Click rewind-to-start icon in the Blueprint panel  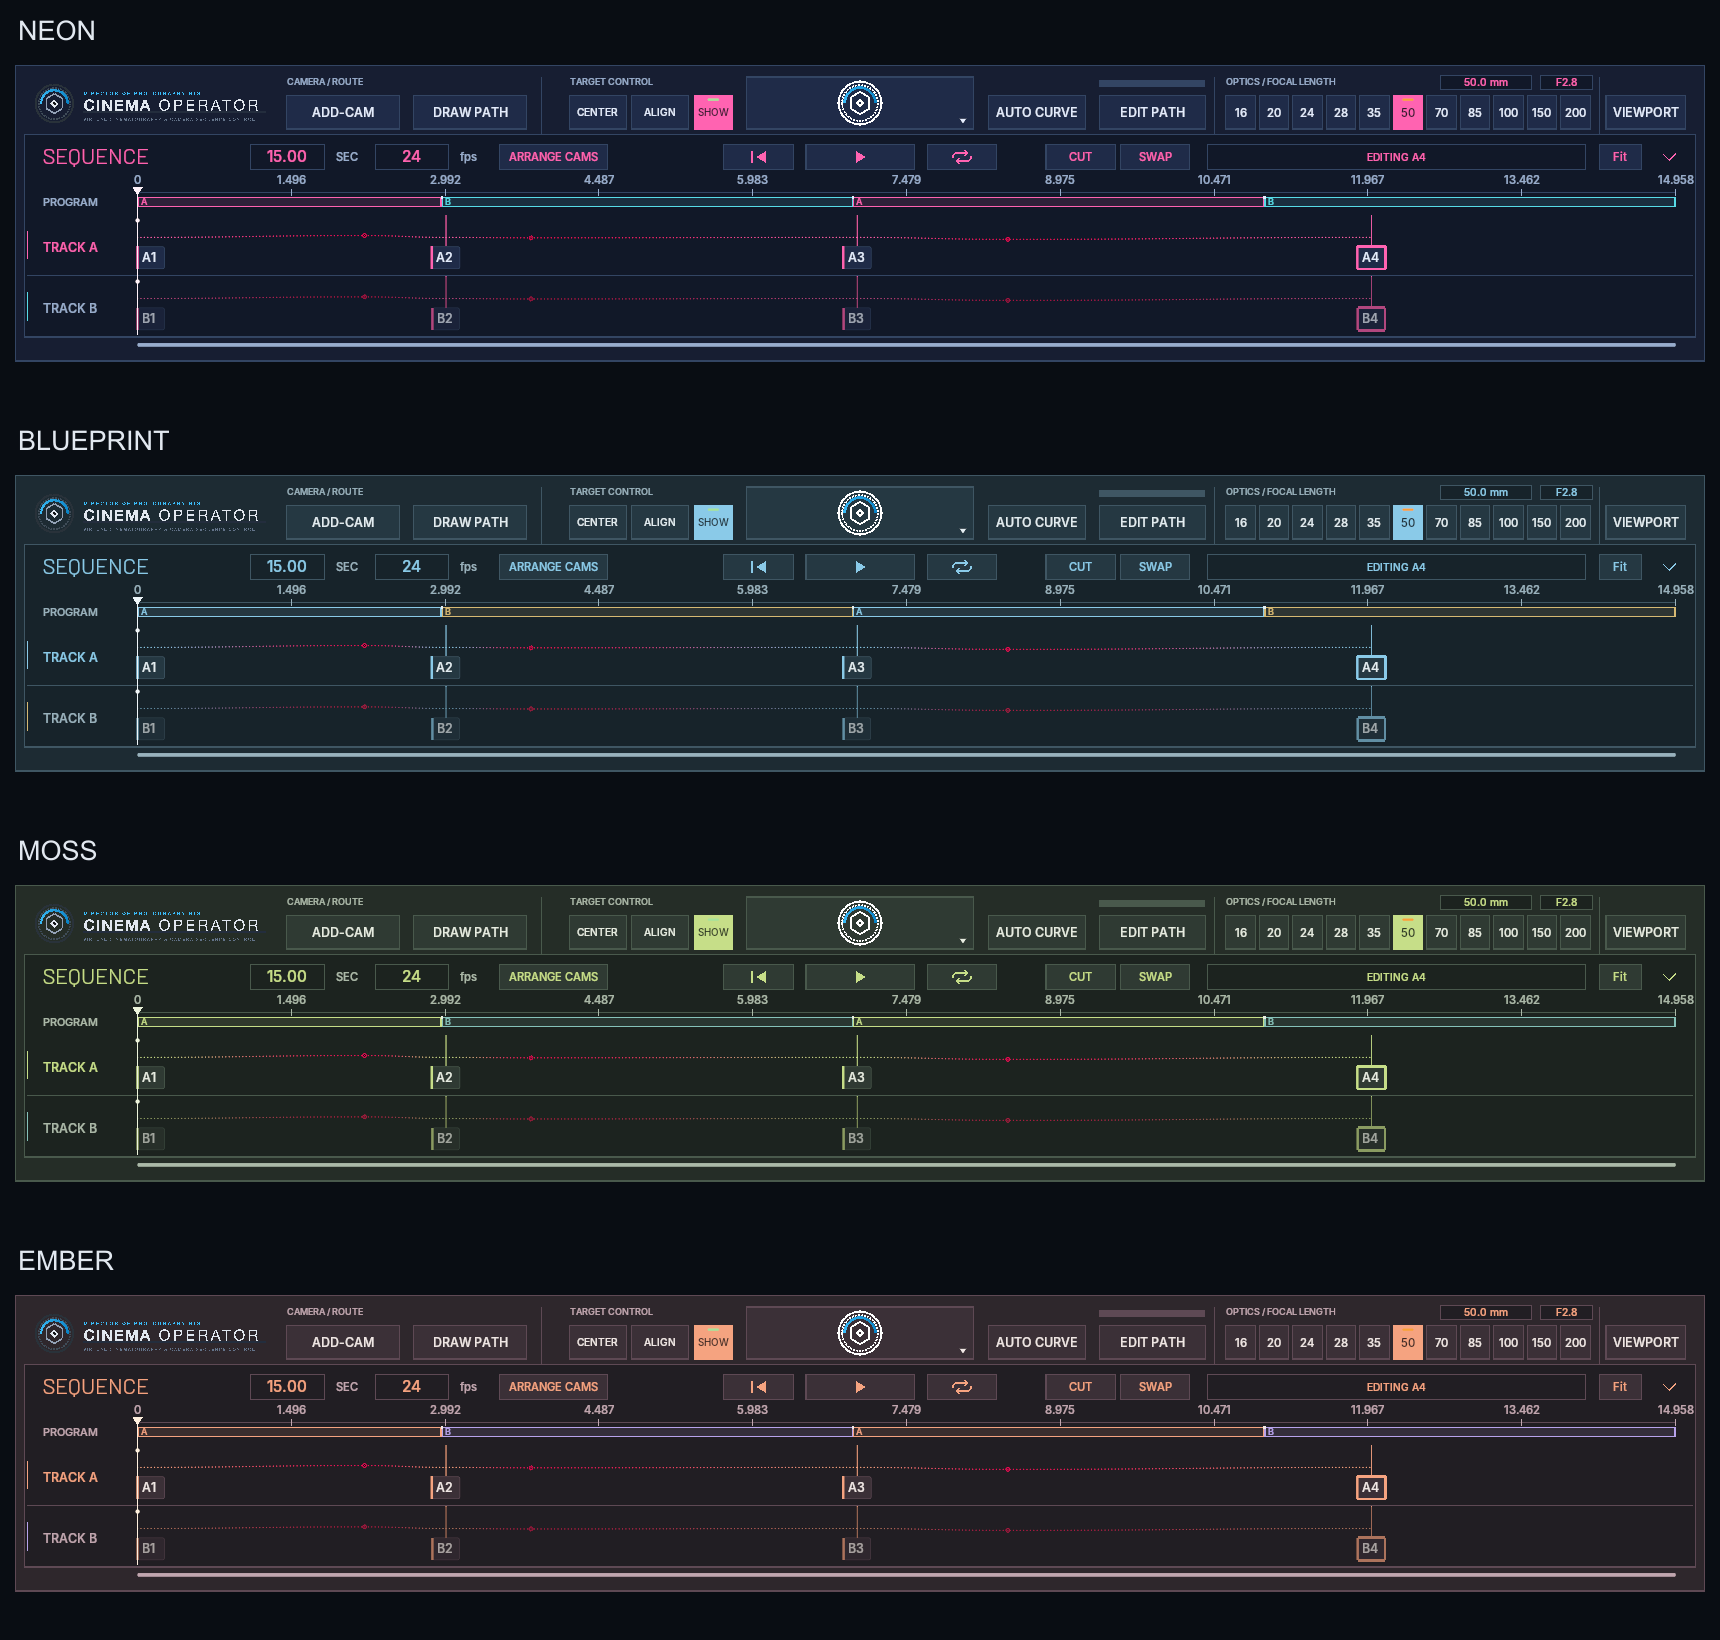[758, 567]
